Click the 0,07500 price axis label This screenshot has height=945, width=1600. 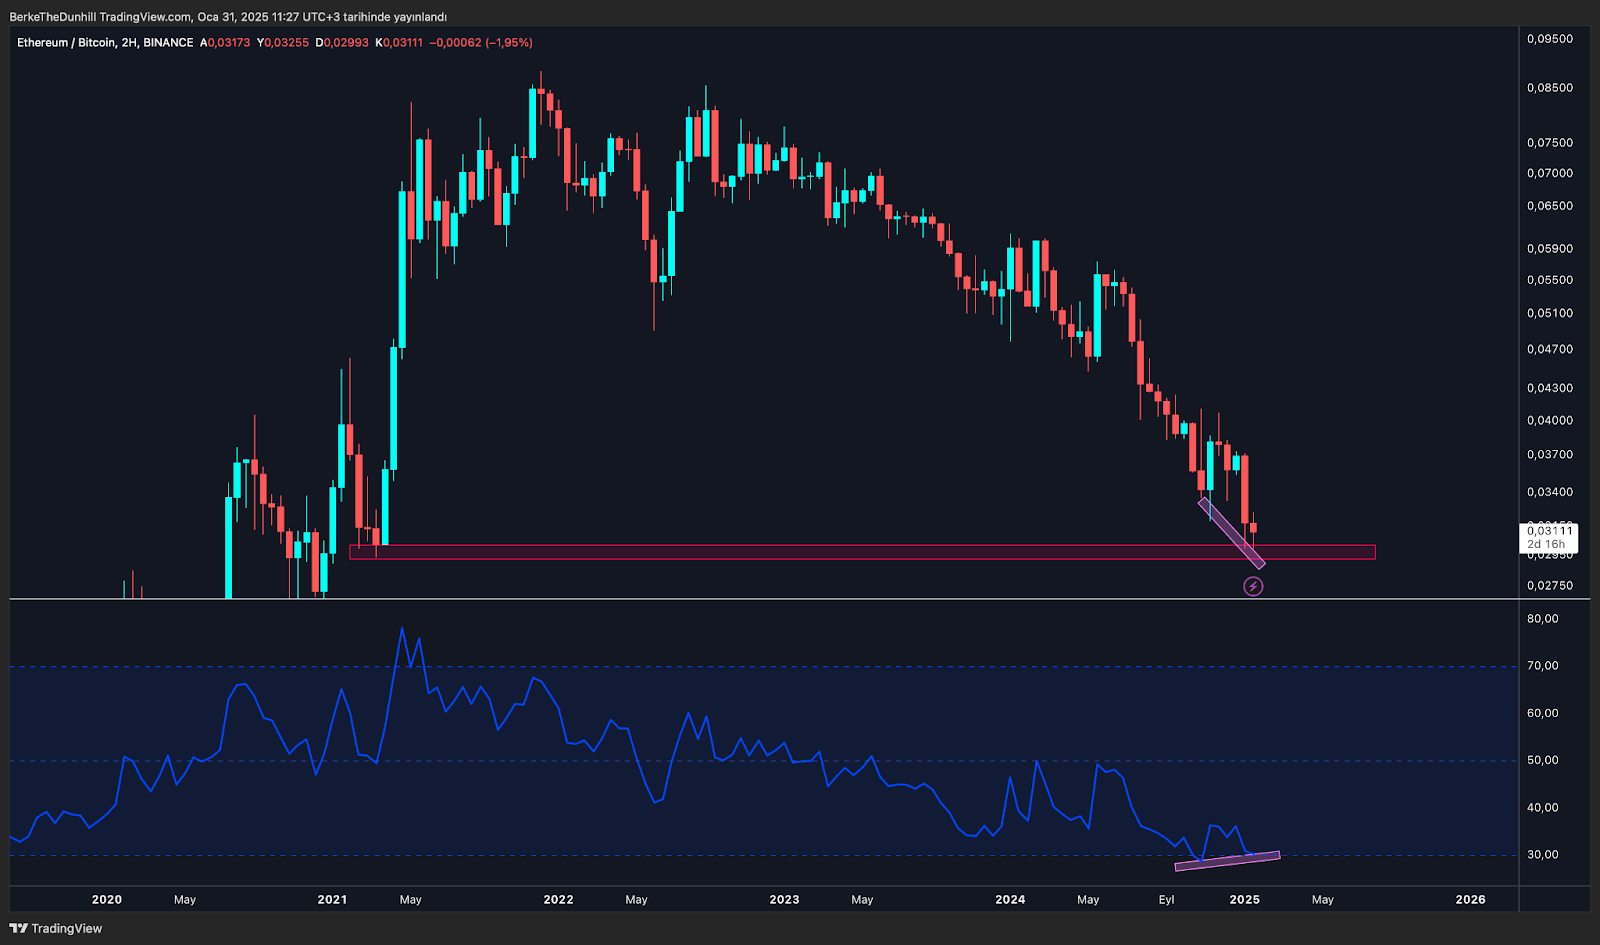[1550, 143]
